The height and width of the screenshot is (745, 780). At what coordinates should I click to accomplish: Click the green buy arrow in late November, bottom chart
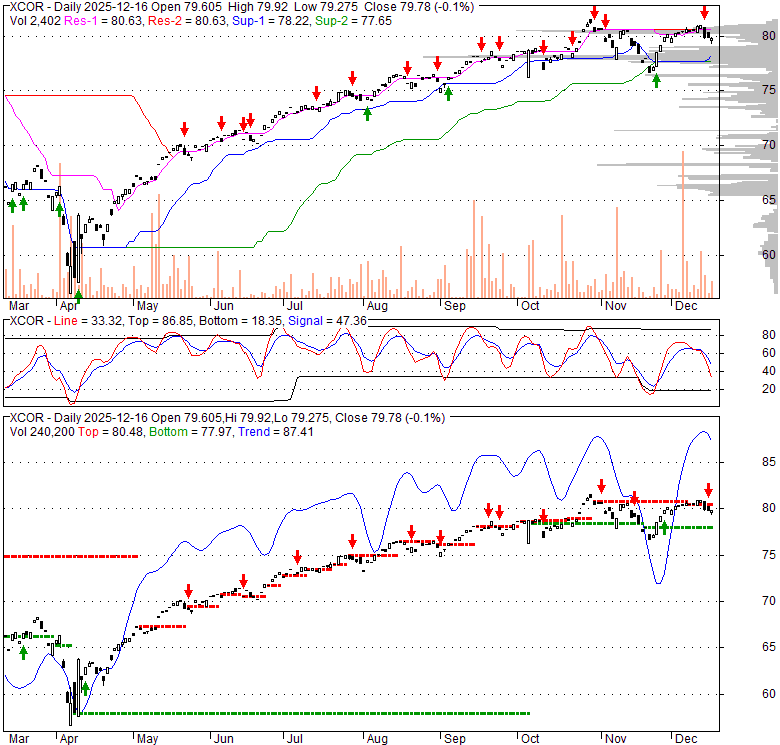click(664, 527)
